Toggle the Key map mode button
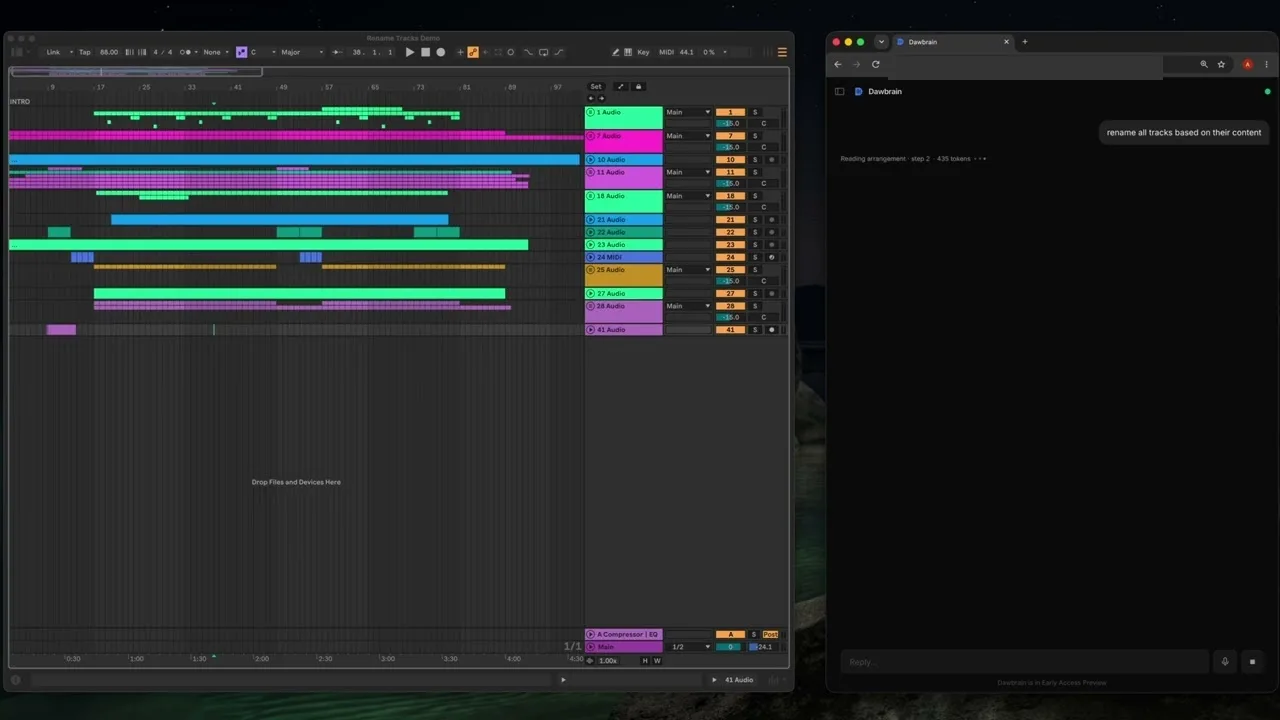The height and width of the screenshot is (720, 1280). tap(643, 52)
